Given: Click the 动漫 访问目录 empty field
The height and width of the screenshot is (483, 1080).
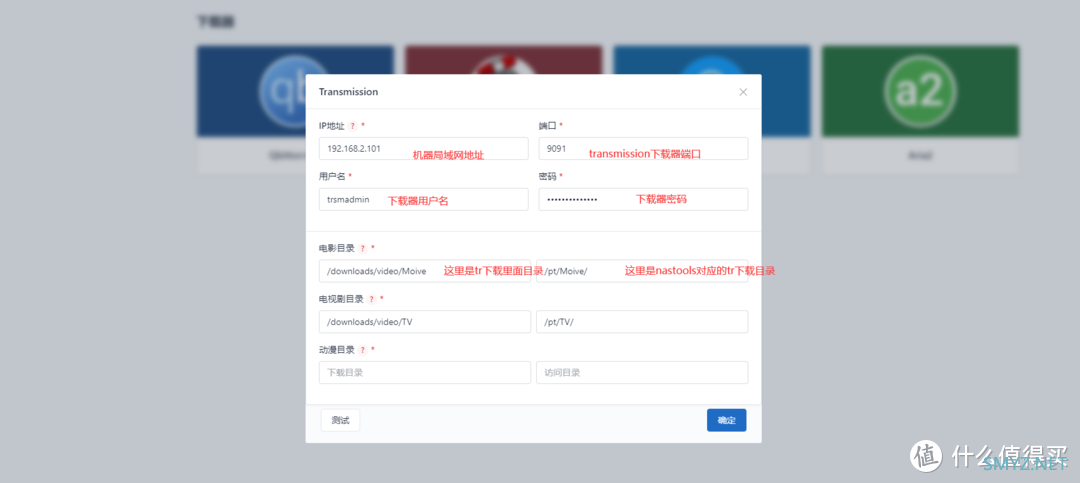Looking at the screenshot, I should click(642, 373).
